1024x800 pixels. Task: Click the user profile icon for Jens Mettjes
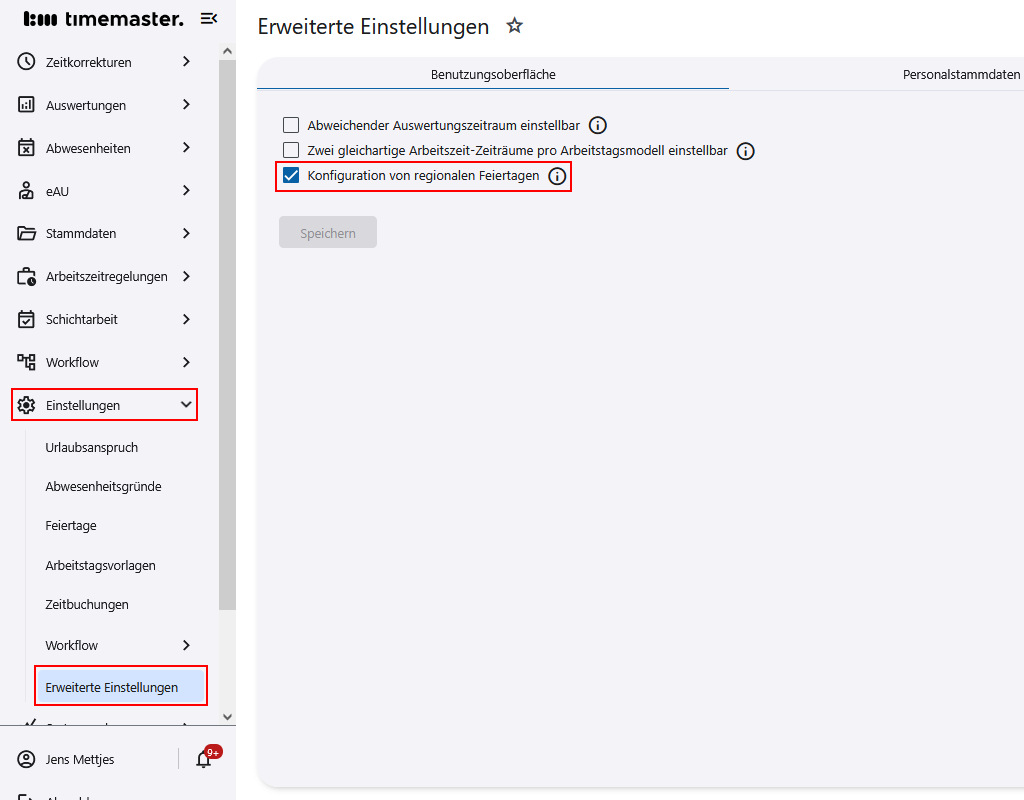(x=27, y=759)
